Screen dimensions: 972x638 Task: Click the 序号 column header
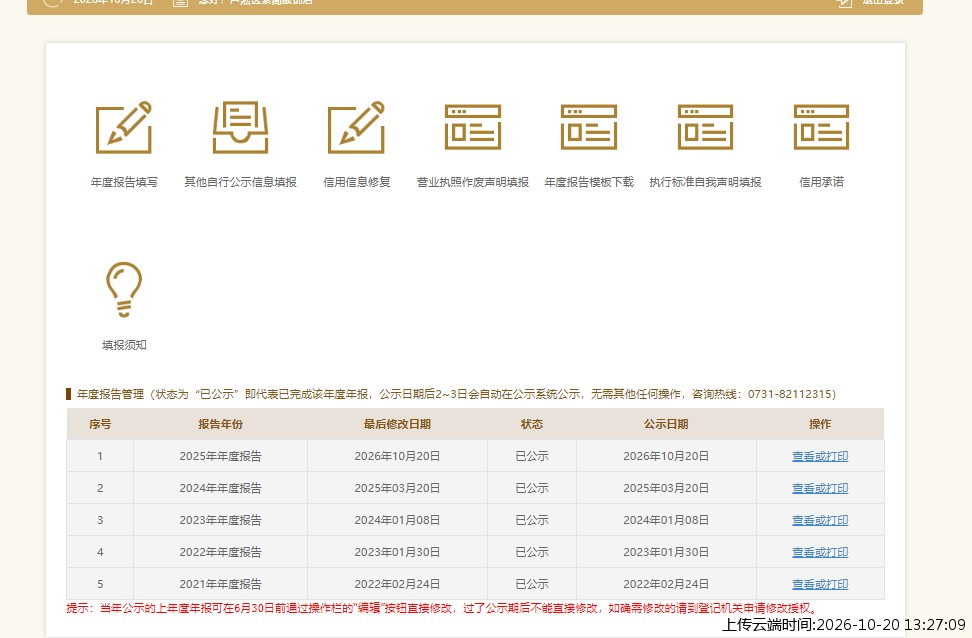point(100,424)
